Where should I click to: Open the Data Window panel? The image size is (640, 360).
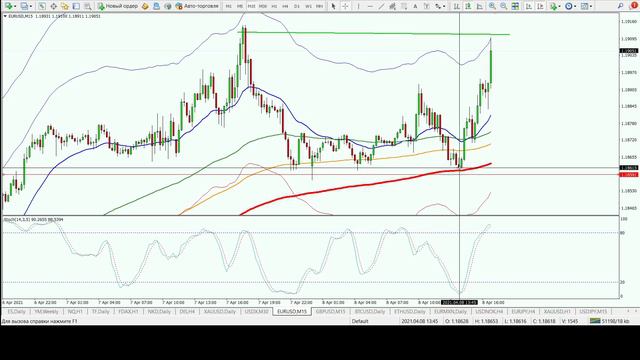[x=53, y=6]
